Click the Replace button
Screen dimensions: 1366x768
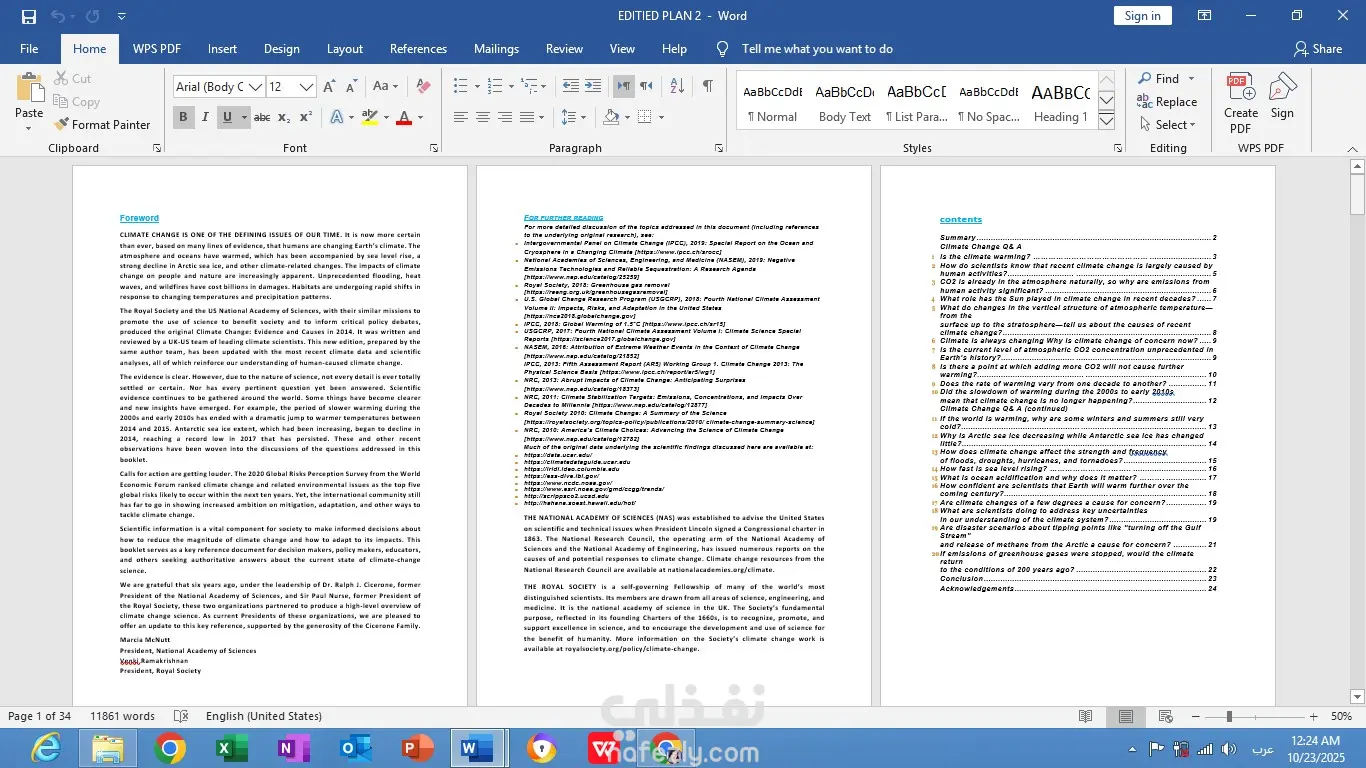pyautogui.click(x=1167, y=102)
